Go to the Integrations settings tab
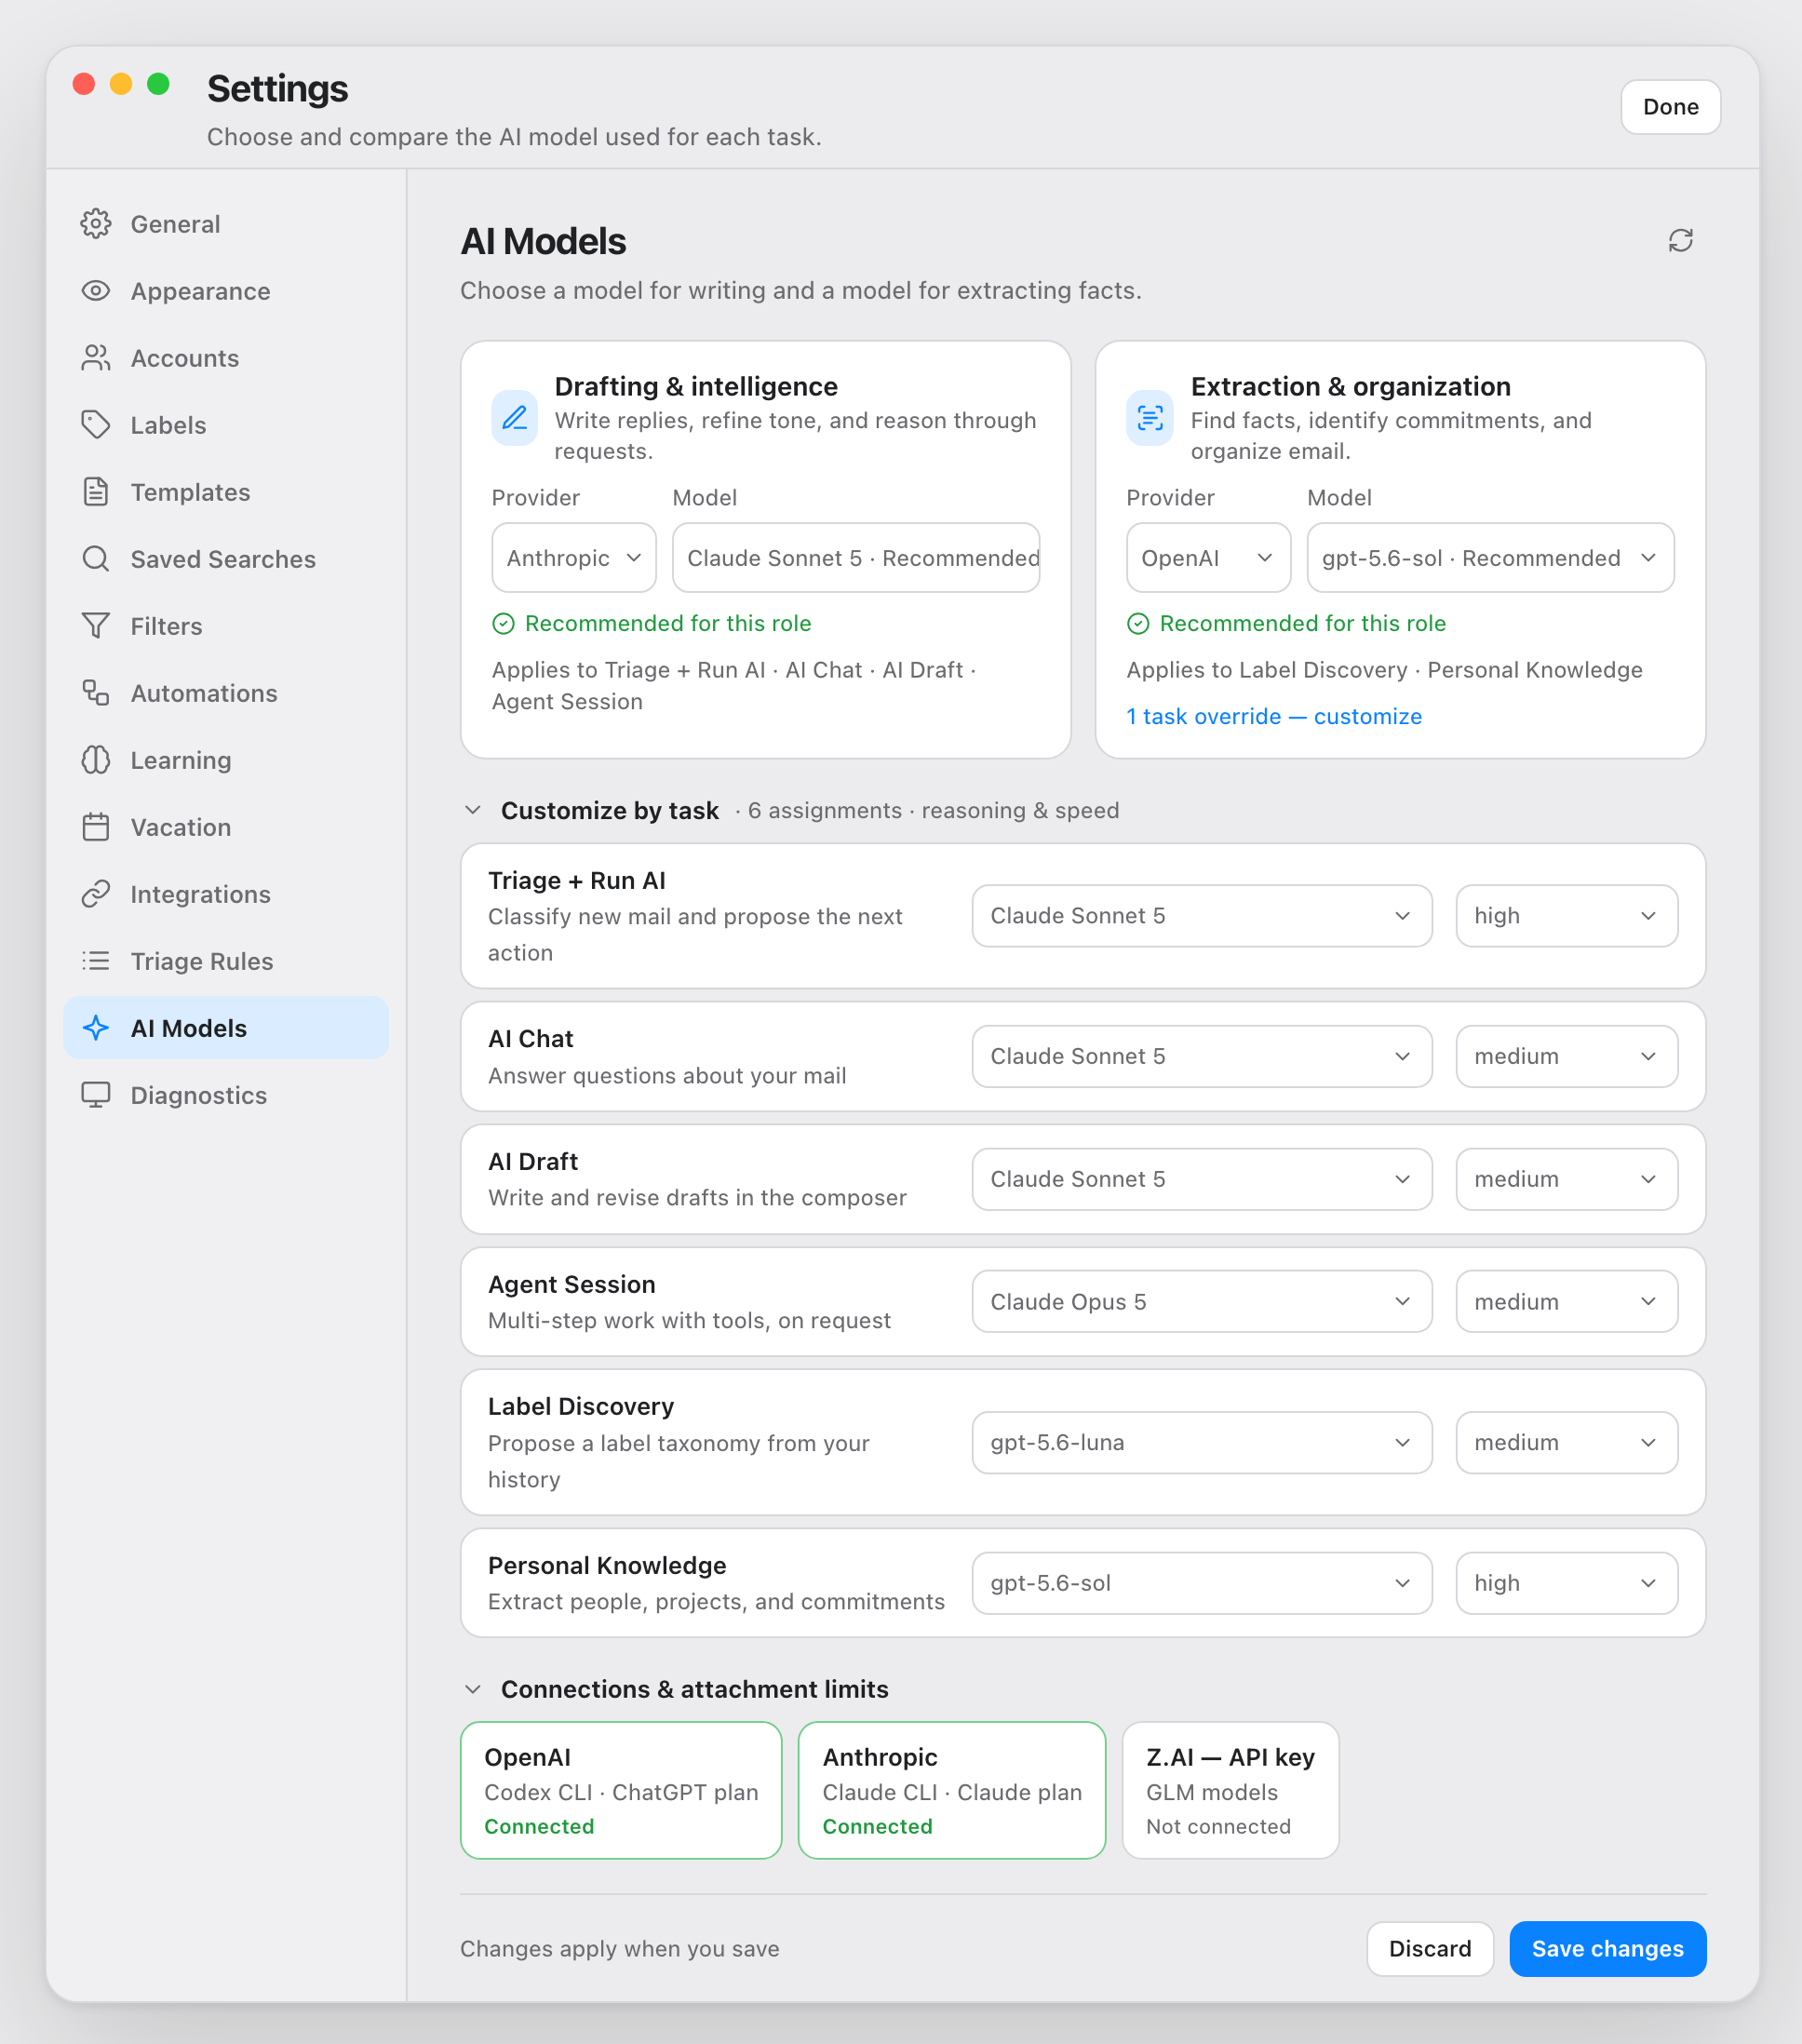The width and height of the screenshot is (1802, 2044). (x=226, y=894)
